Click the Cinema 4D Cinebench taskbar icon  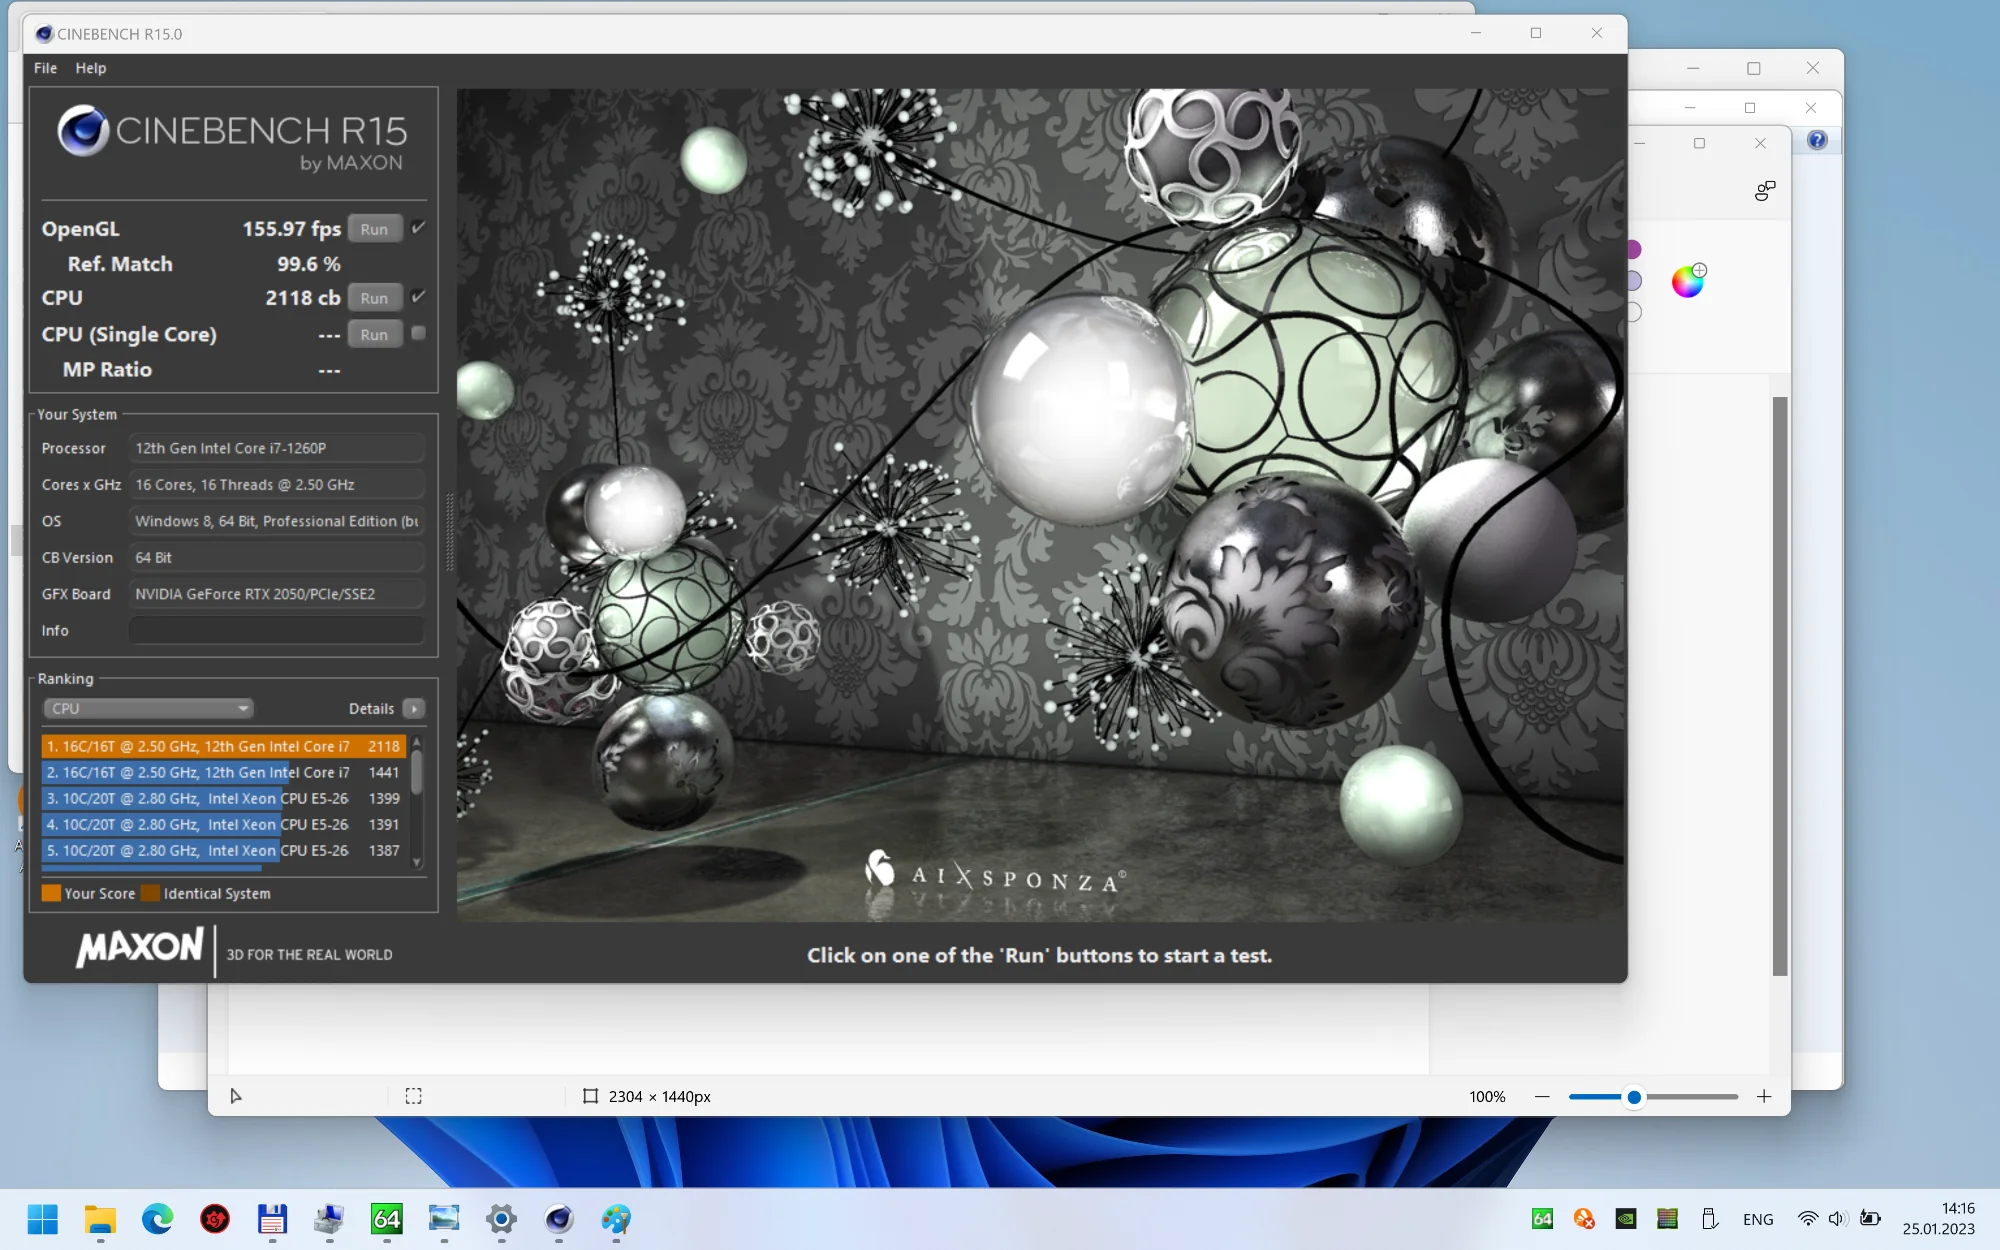point(558,1219)
